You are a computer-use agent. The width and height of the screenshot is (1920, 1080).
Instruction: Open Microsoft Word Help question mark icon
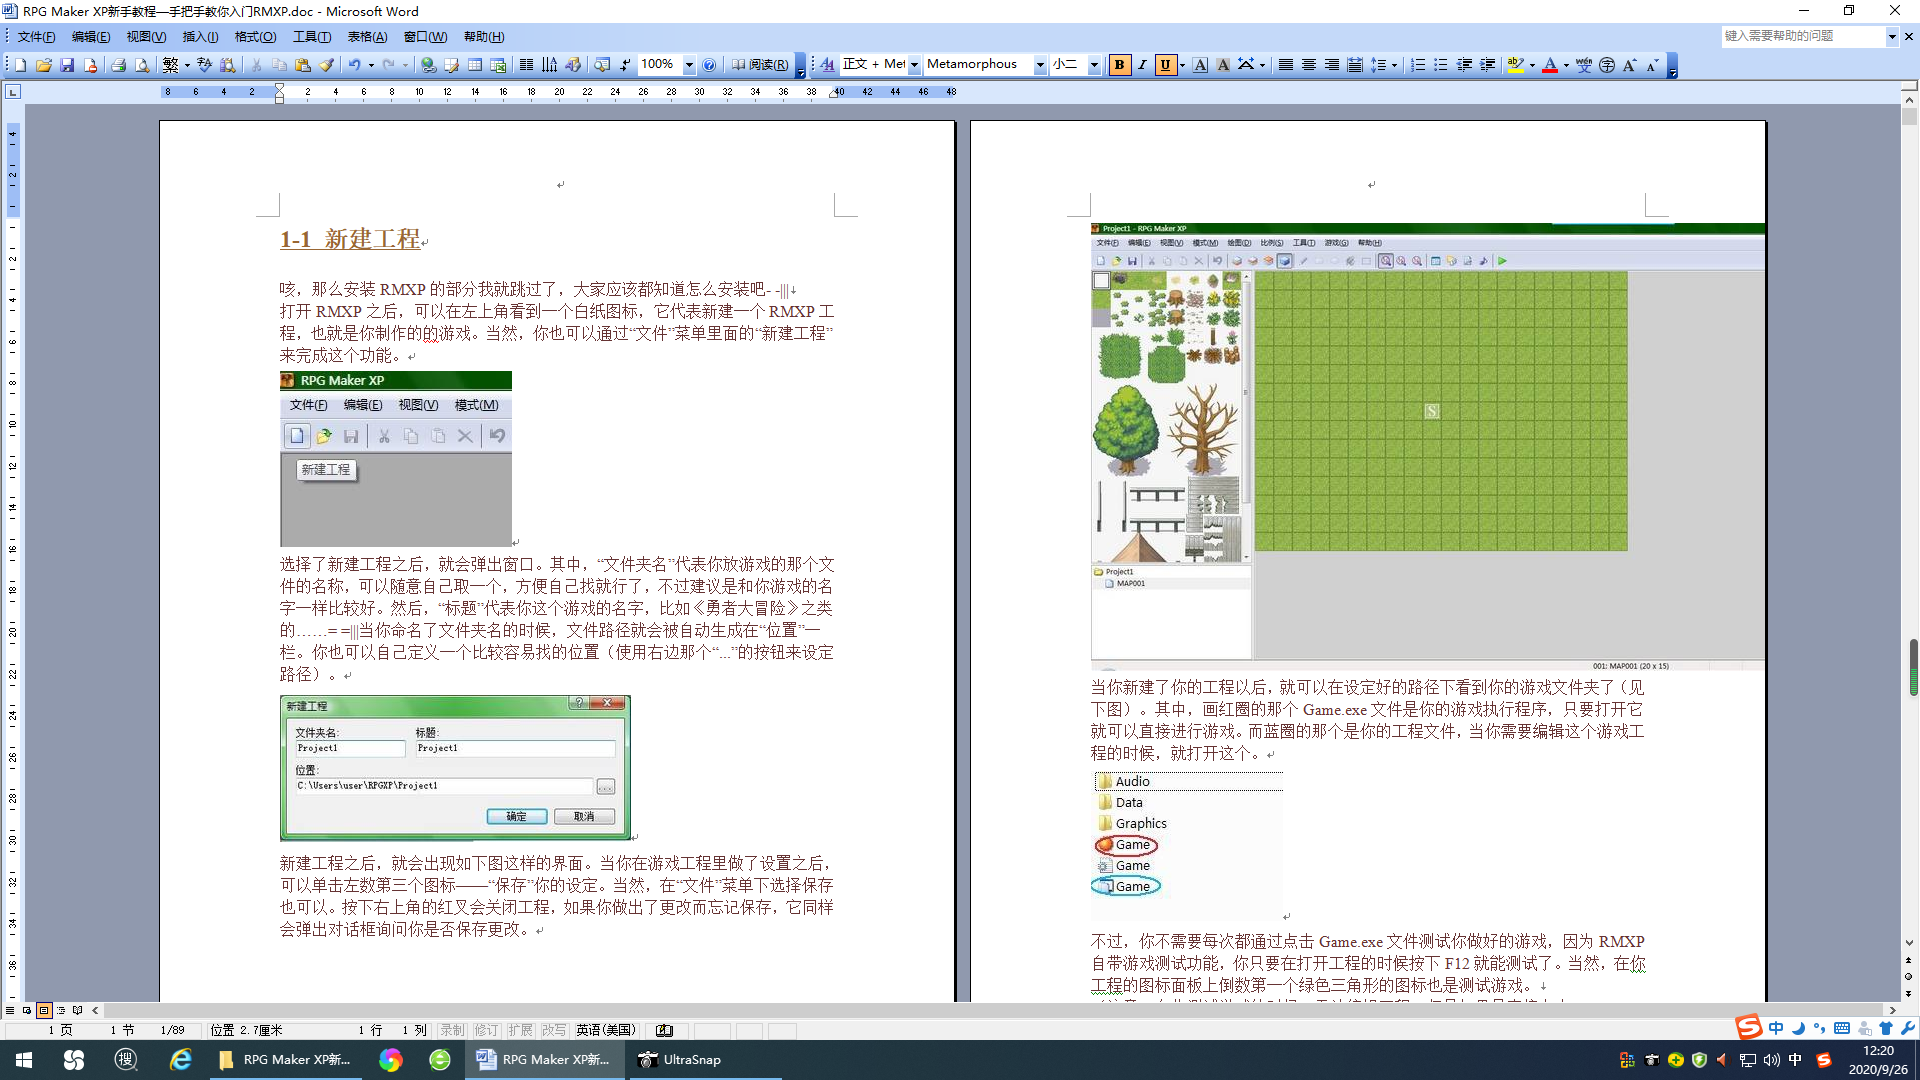(x=709, y=65)
